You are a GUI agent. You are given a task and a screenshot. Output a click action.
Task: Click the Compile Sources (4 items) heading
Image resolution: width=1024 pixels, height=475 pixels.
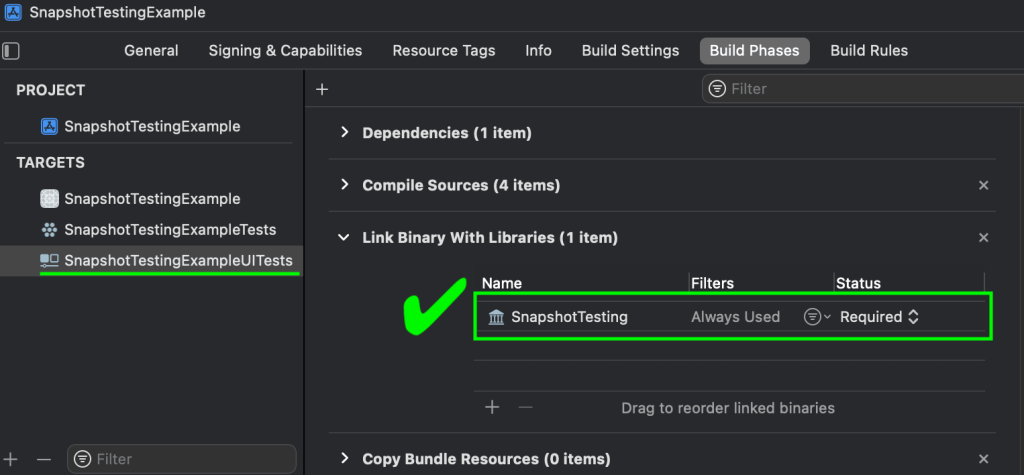461,186
